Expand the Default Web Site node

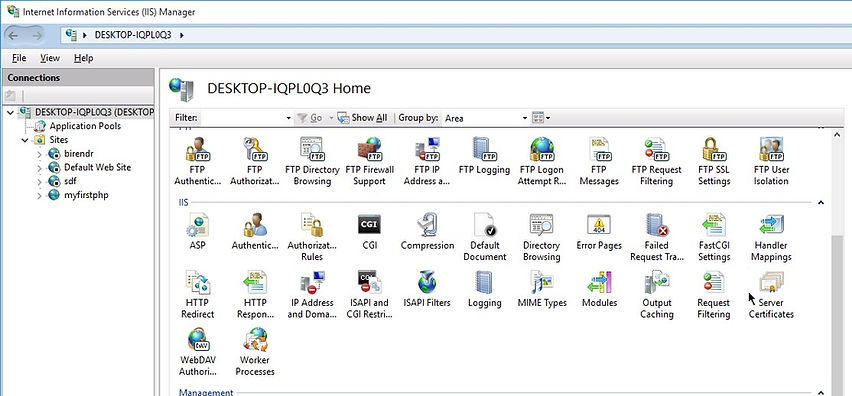(39, 168)
